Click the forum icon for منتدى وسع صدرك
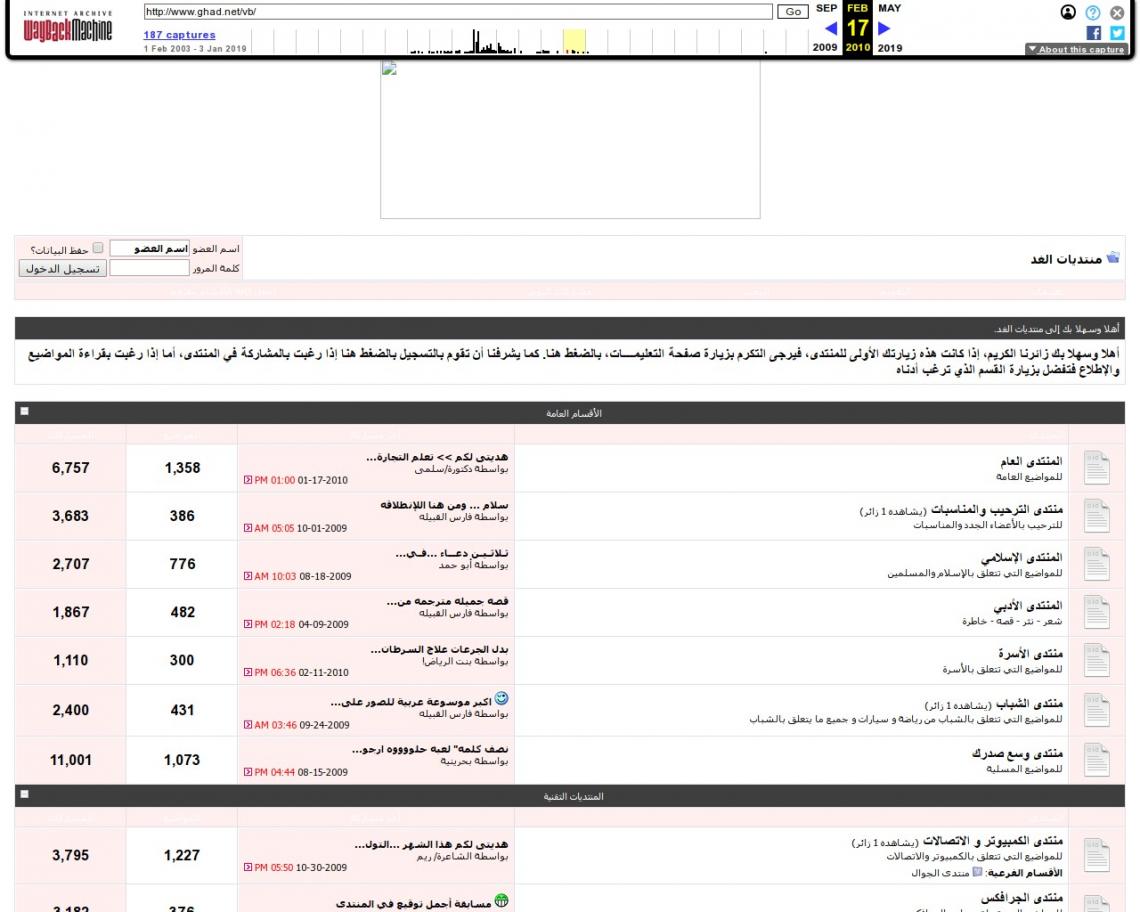 (x=1096, y=759)
